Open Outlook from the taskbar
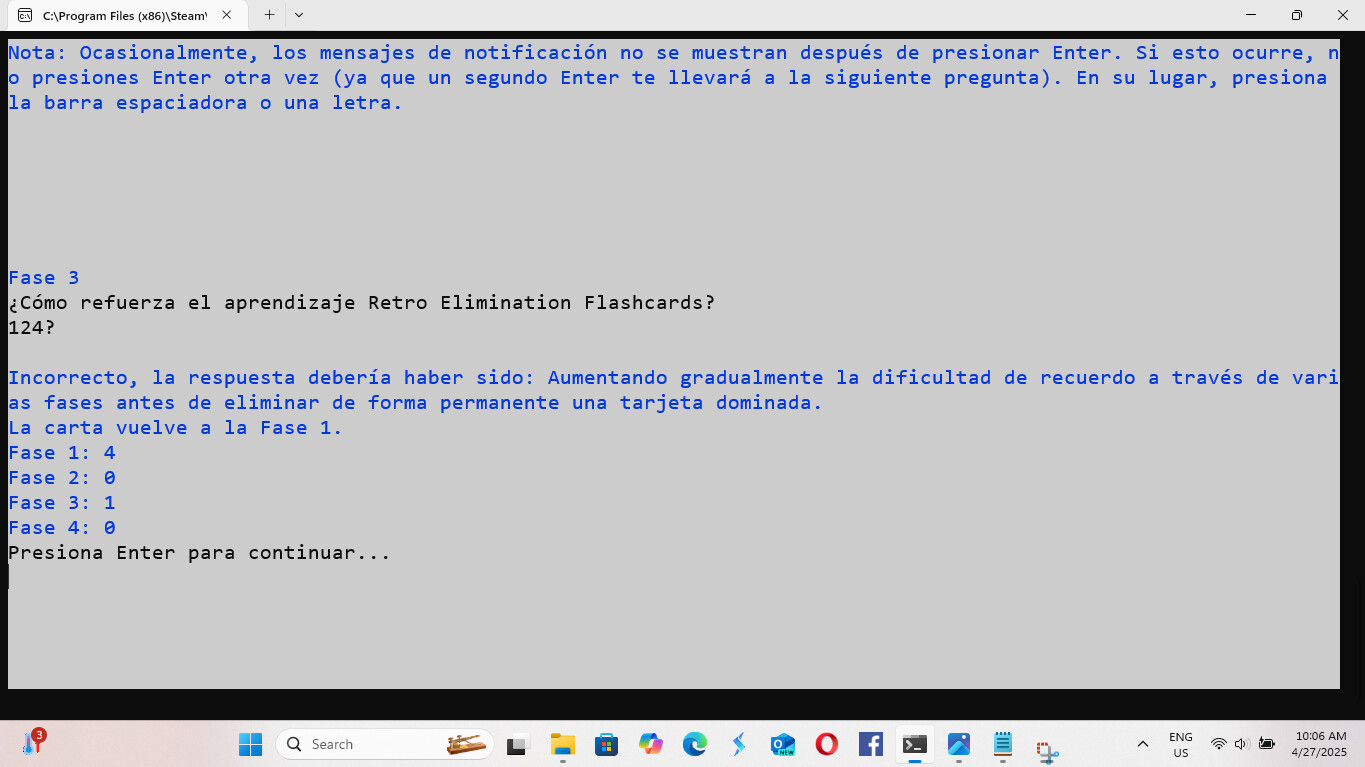Image resolution: width=1365 pixels, height=767 pixels. (x=782, y=744)
